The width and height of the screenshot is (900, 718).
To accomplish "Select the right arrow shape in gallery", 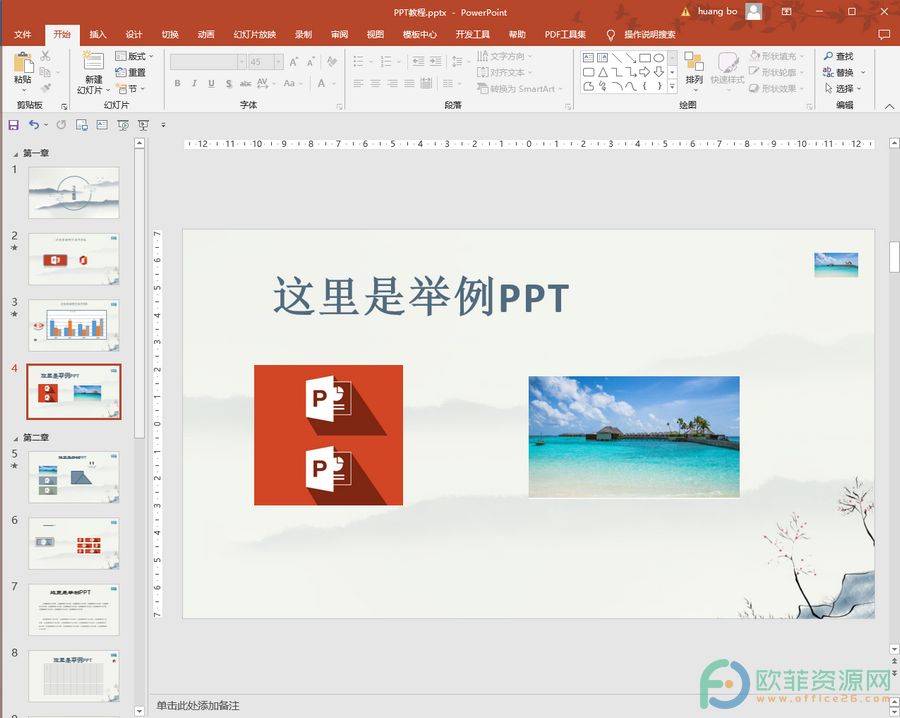I will [x=645, y=72].
